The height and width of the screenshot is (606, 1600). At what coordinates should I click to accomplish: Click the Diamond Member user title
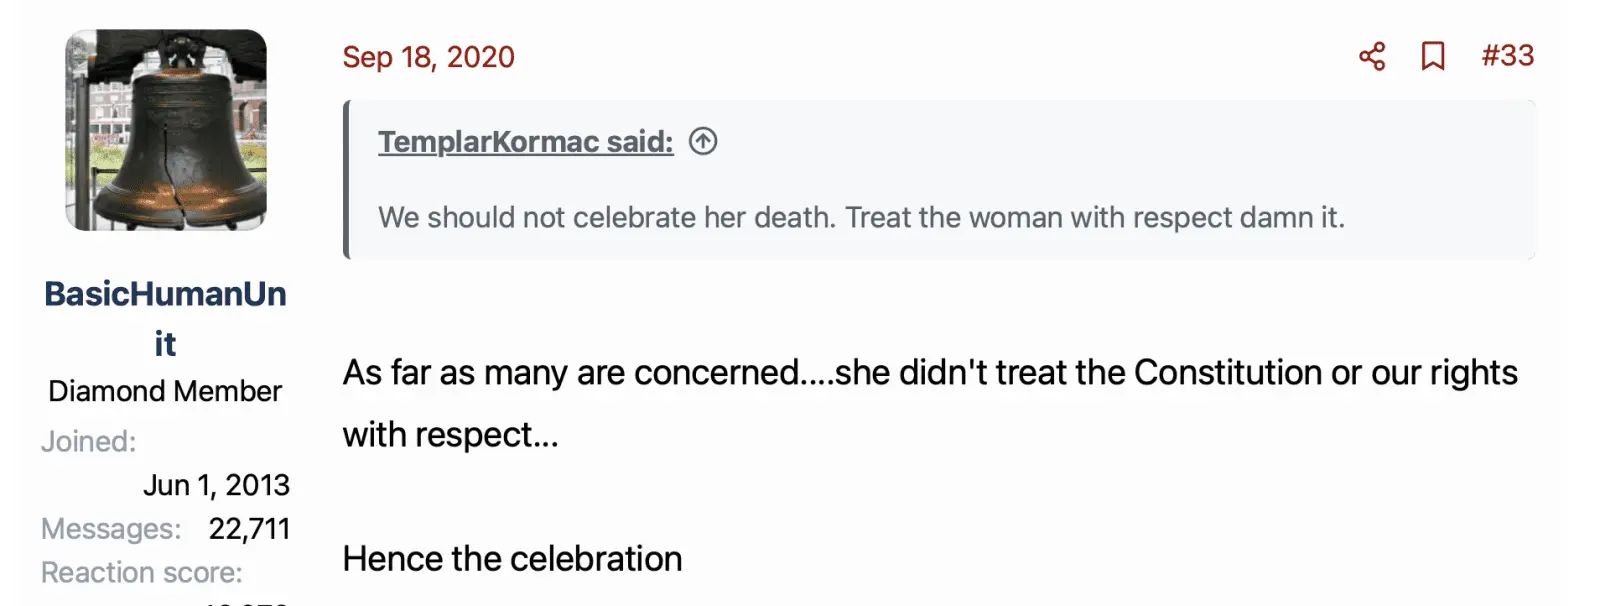165,391
